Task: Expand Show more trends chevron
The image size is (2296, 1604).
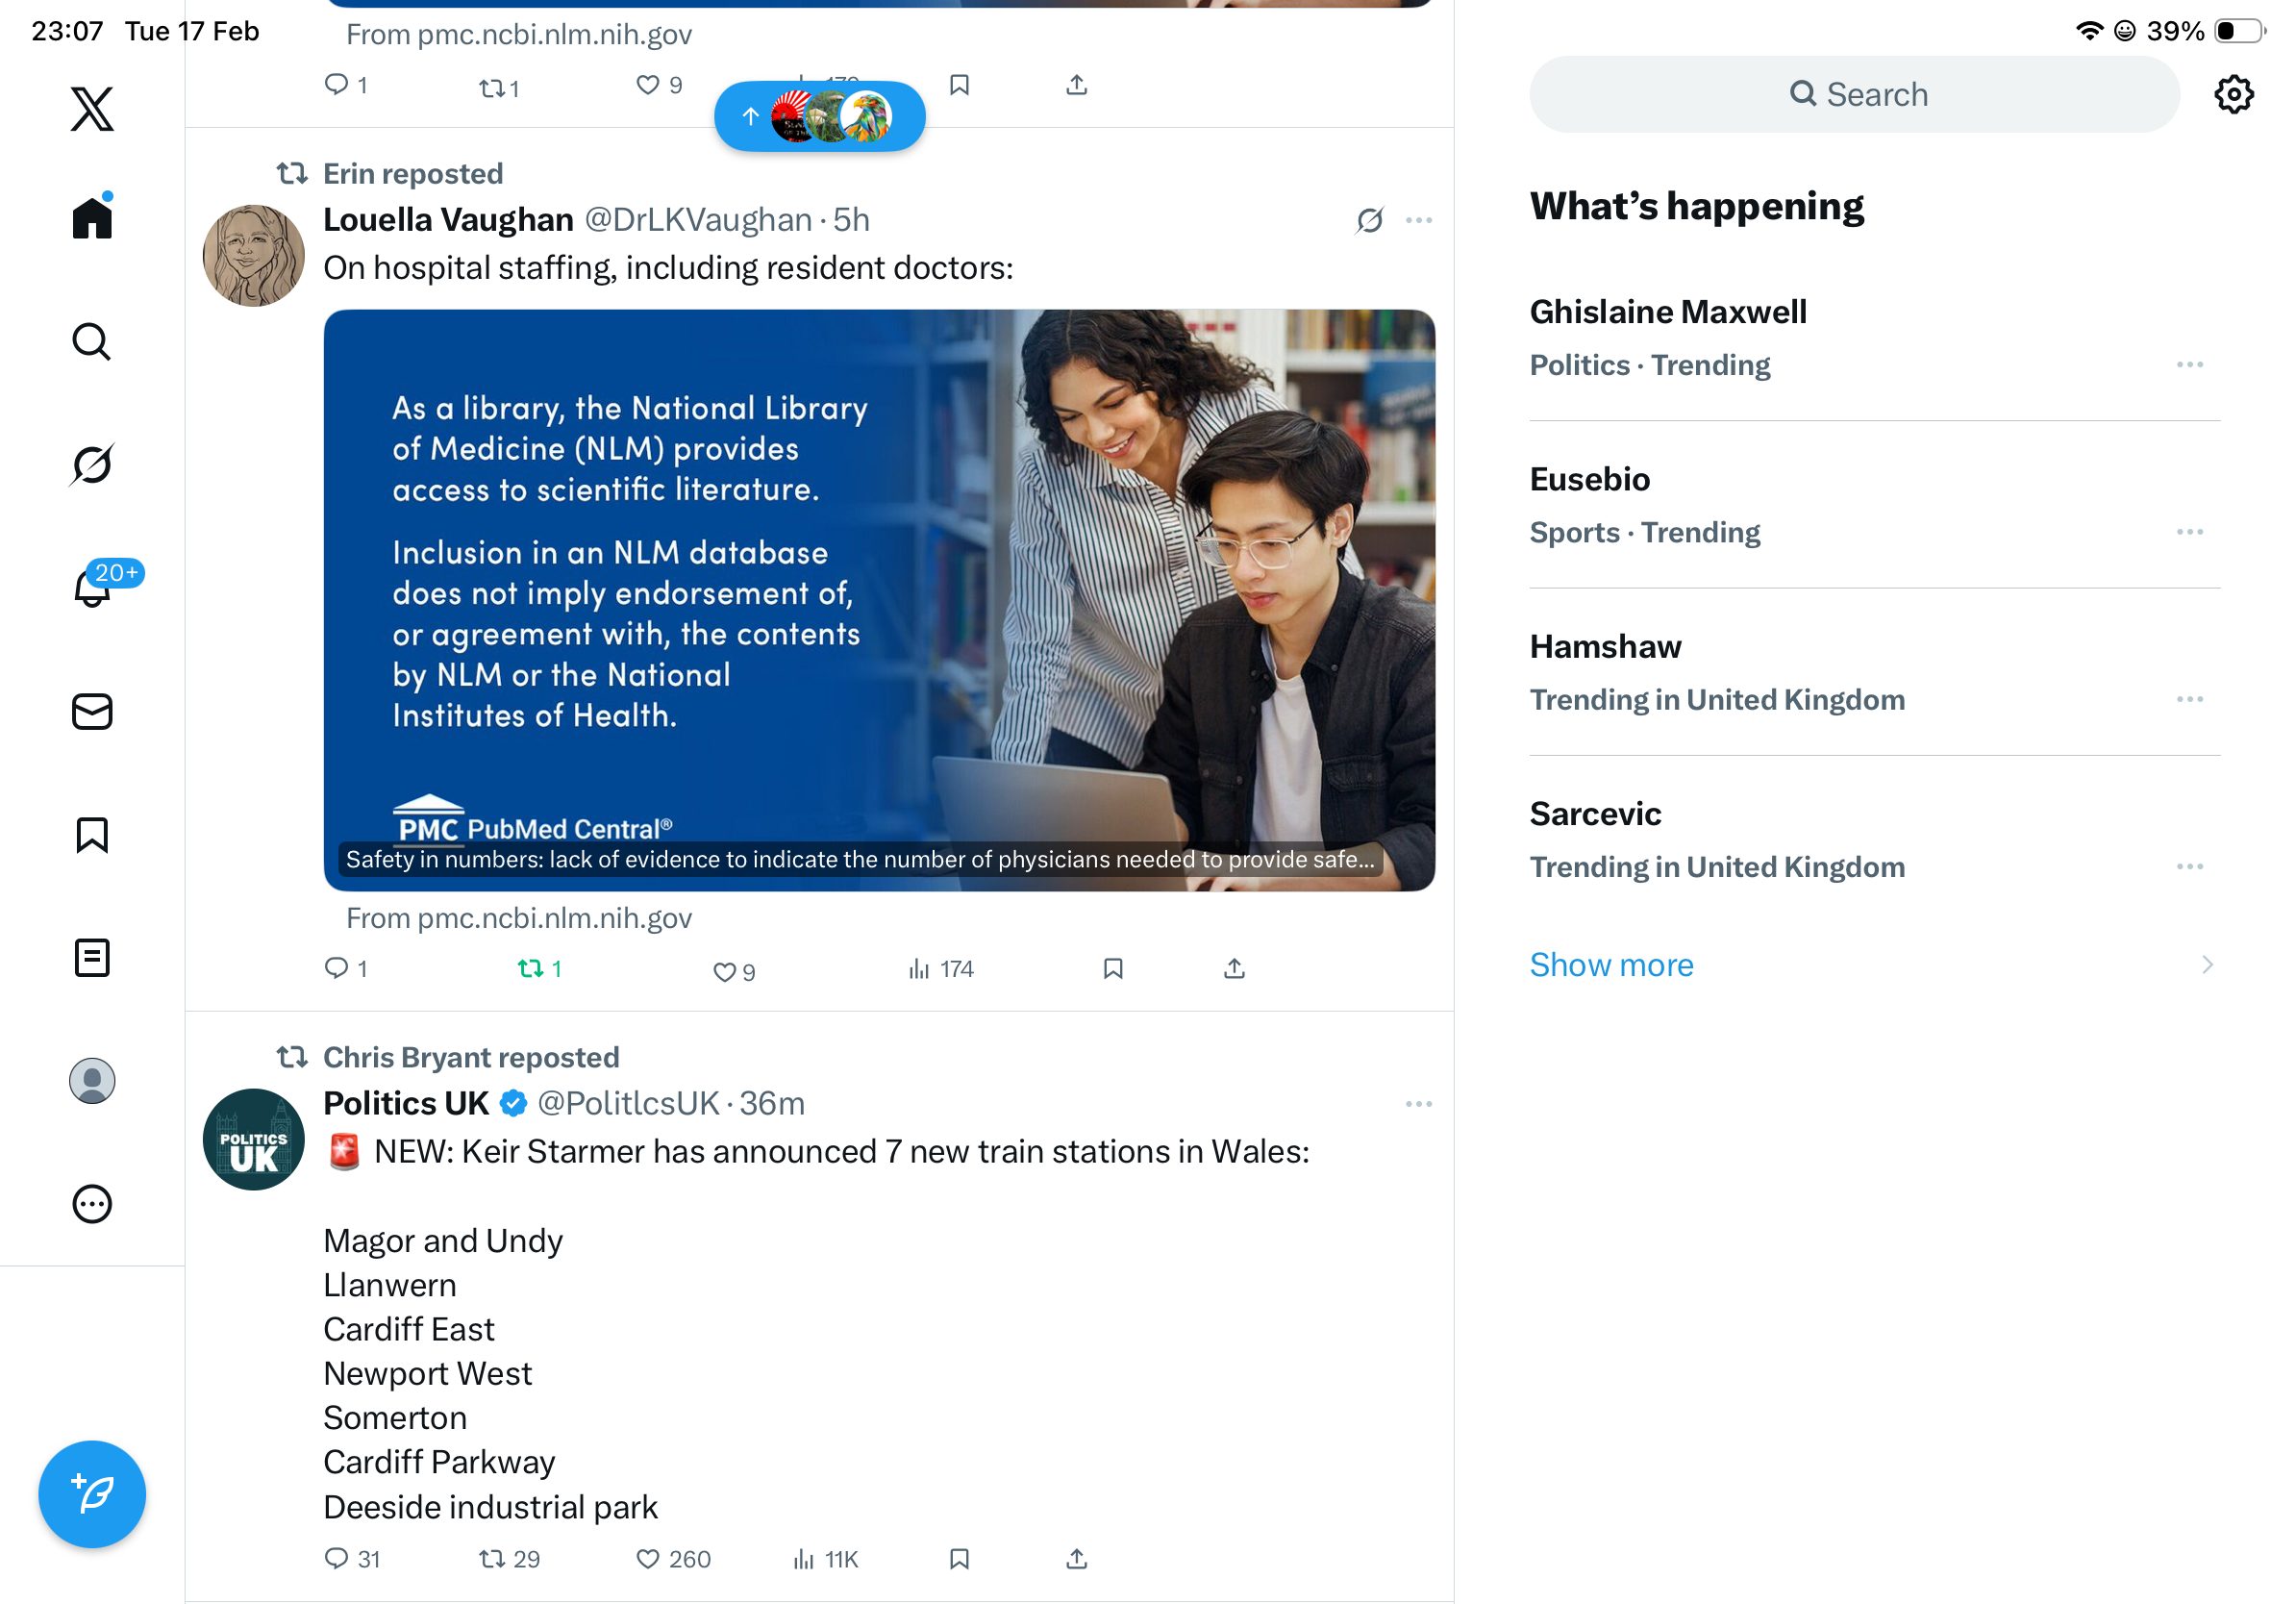Action: point(2207,965)
